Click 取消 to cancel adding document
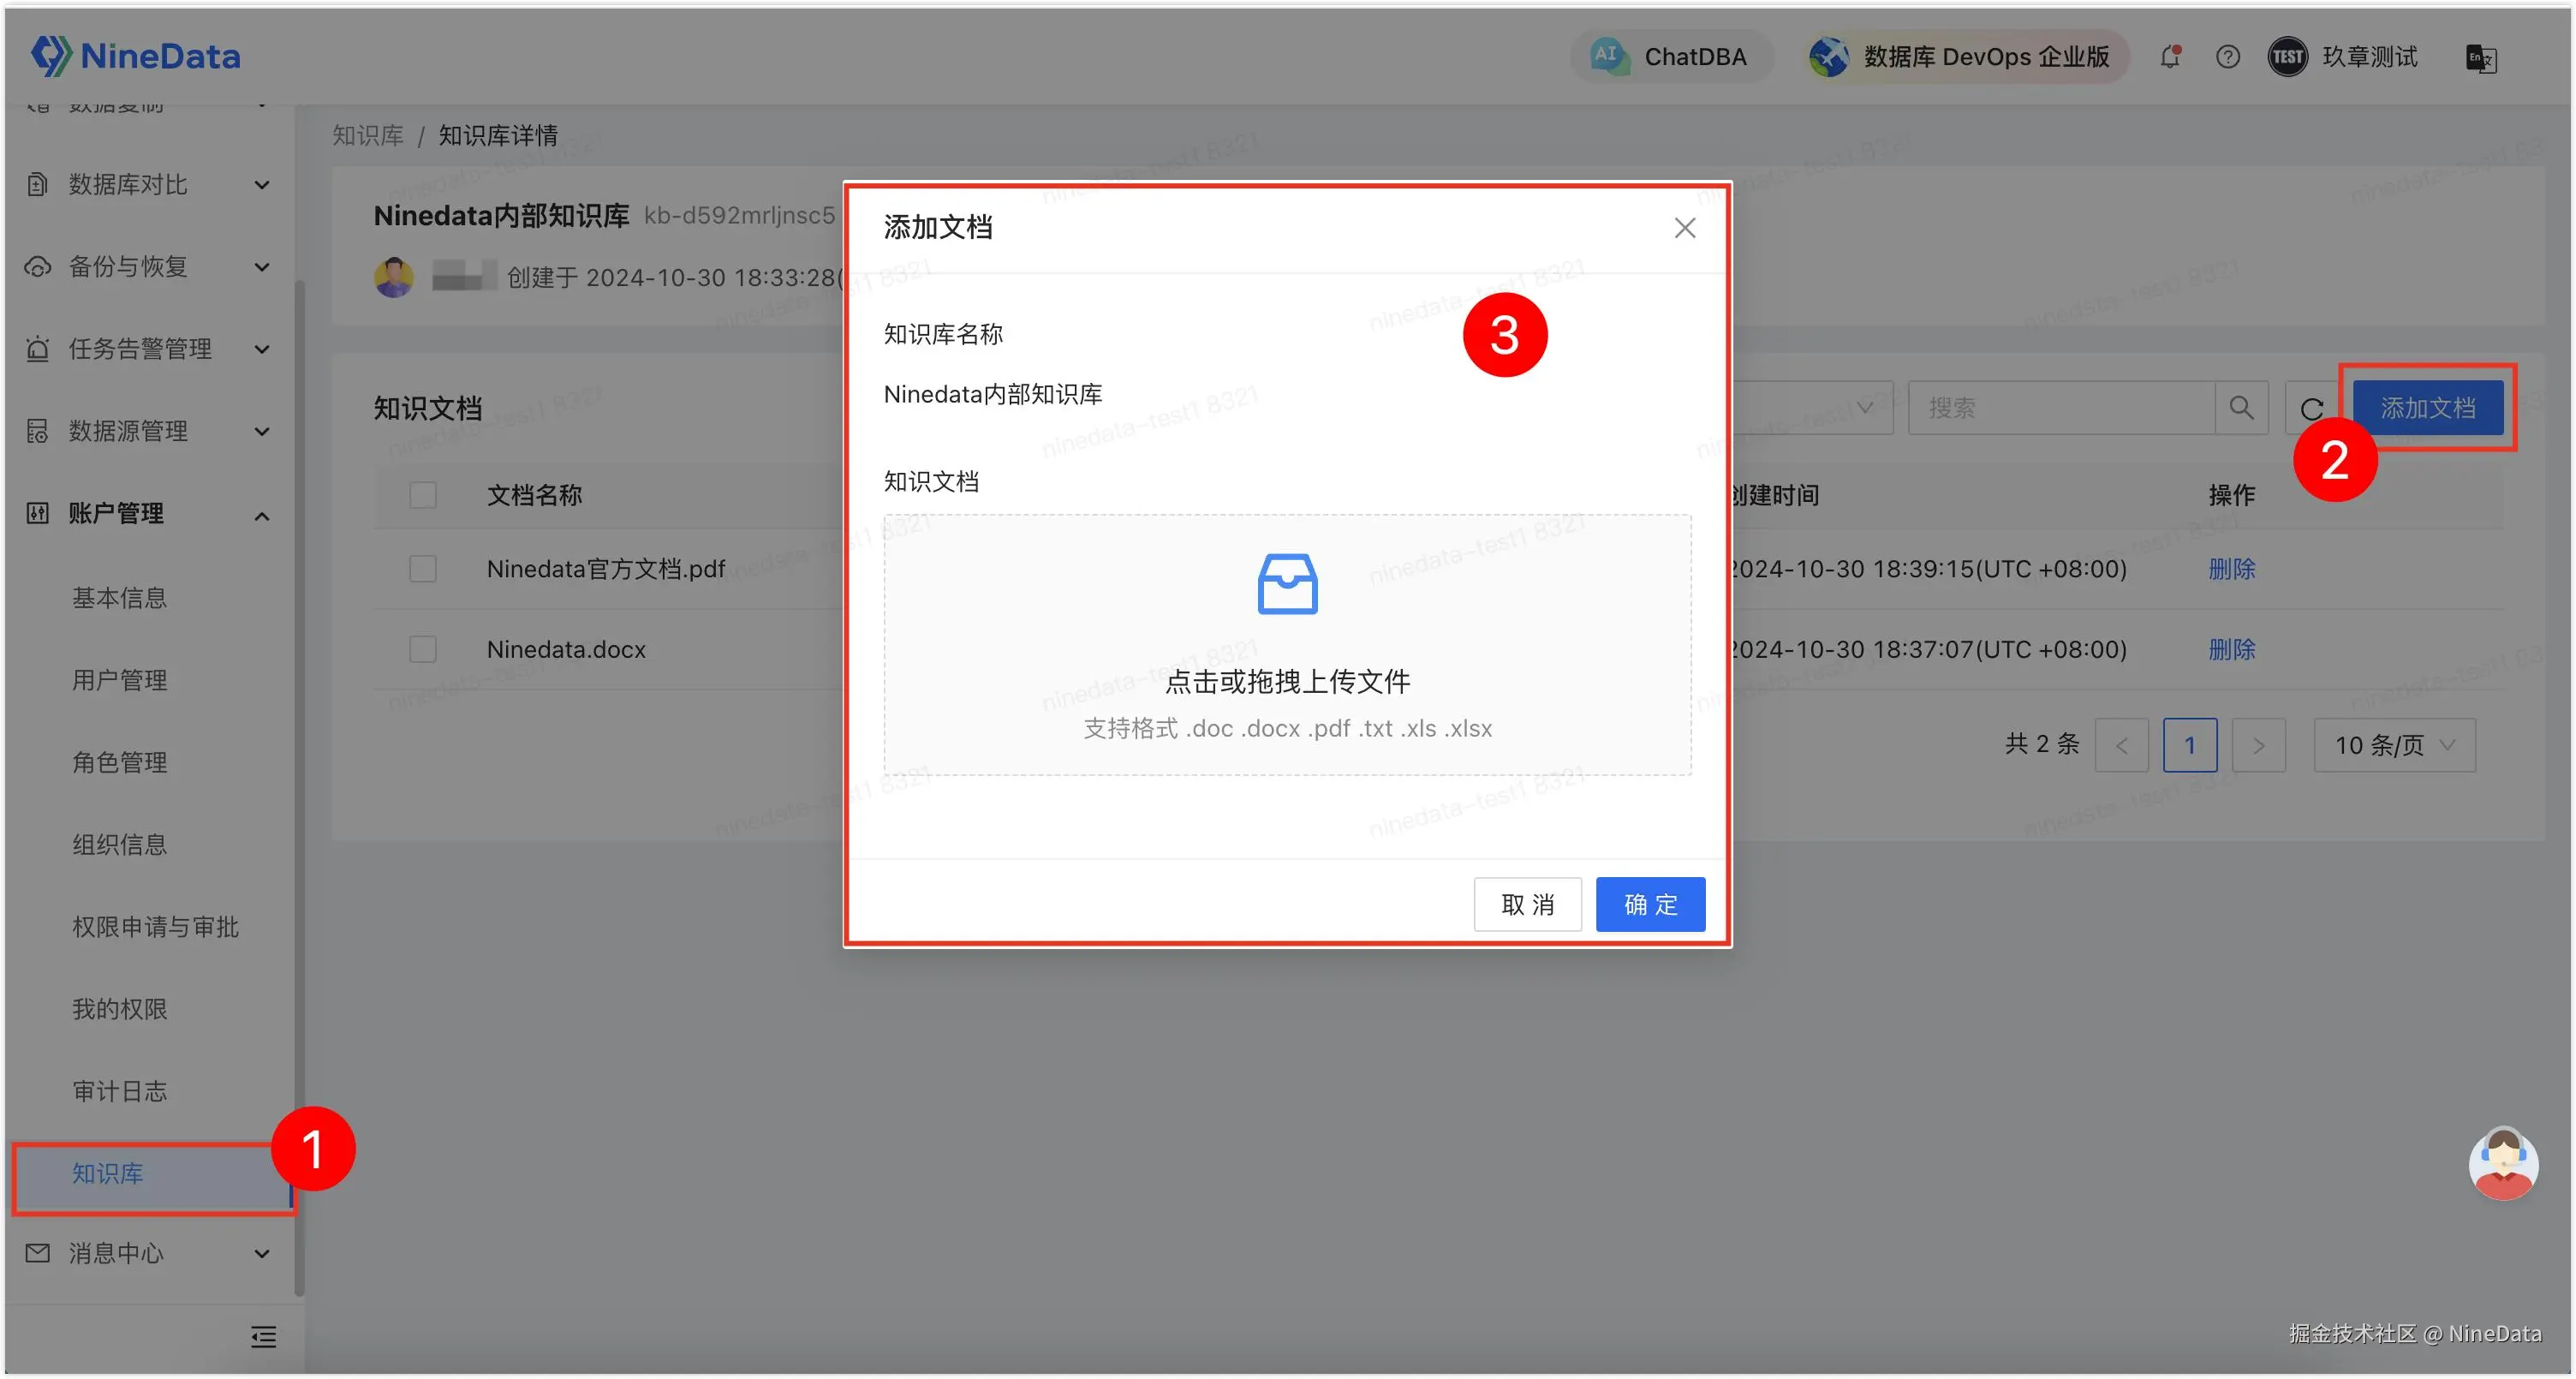The height and width of the screenshot is (1379, 2576). click(1526, 904)
